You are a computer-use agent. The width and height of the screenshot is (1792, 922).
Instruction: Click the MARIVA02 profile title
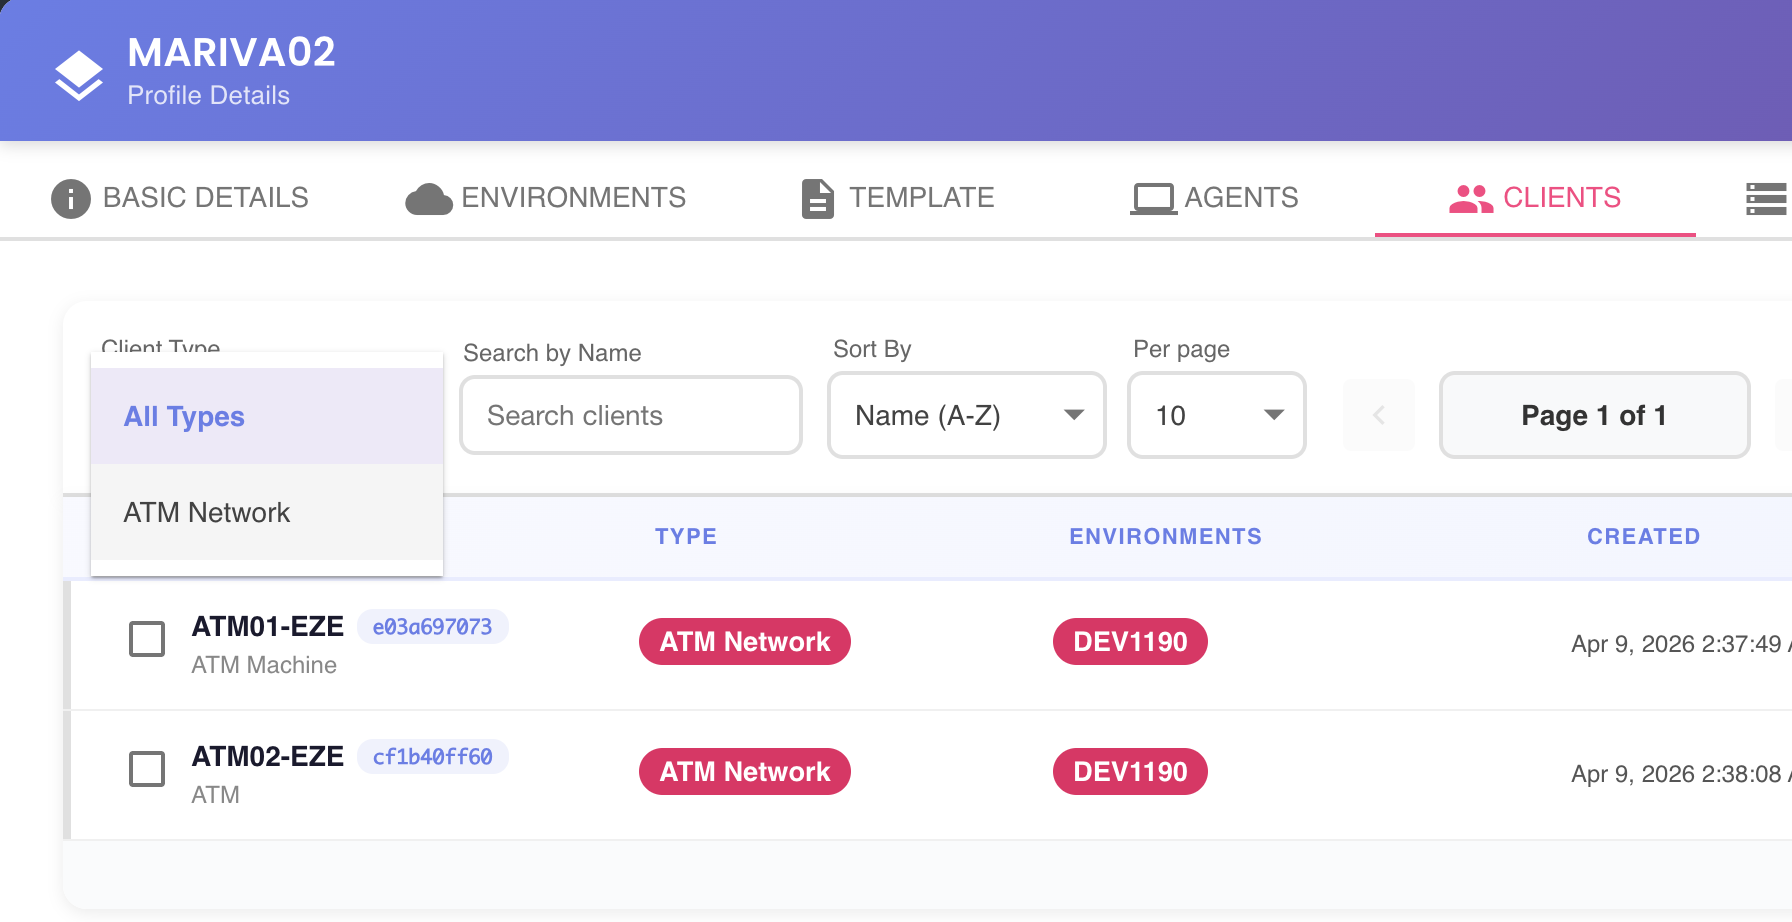point(232,52)
